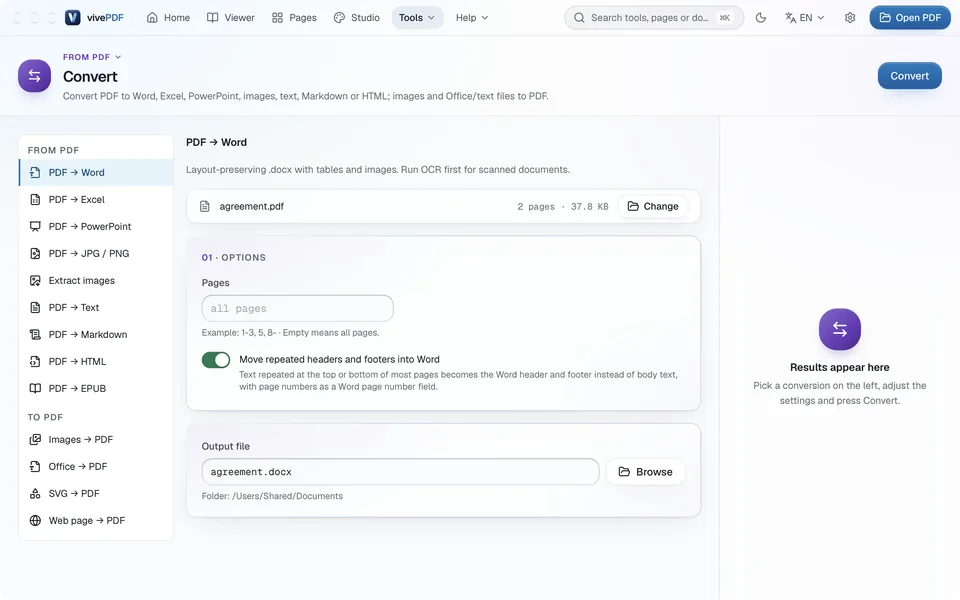
Task: Click the purple Convert swap icon in header
Action: click(34, 76)
